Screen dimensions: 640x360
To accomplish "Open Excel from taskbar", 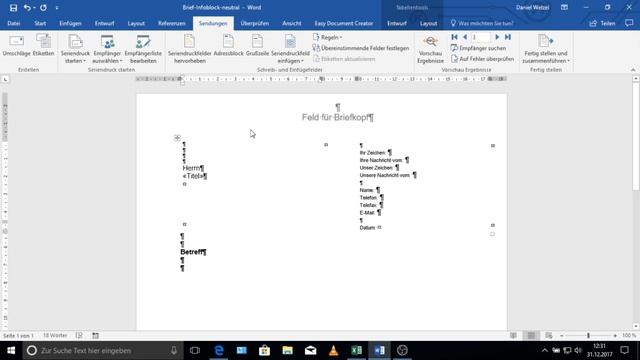I will 356,351.
